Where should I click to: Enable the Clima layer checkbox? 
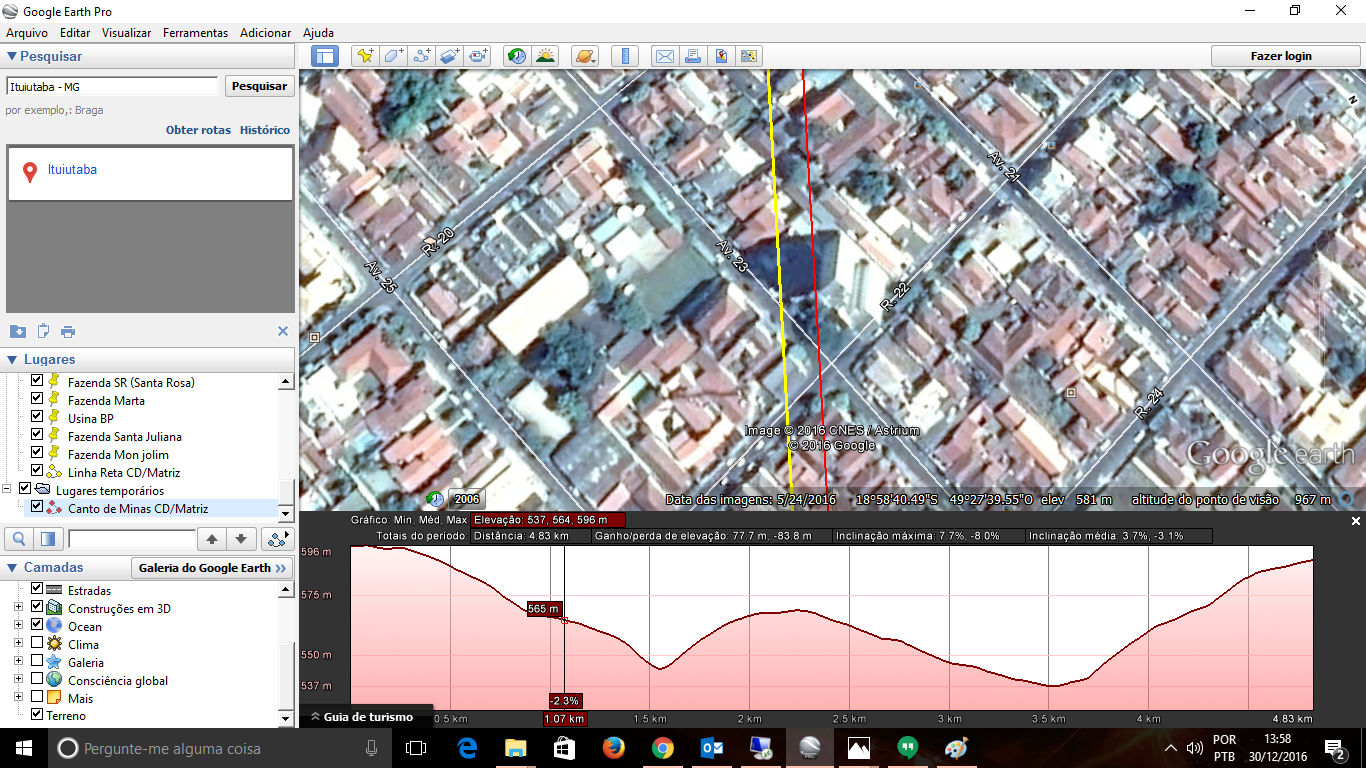tap(37, 644)
